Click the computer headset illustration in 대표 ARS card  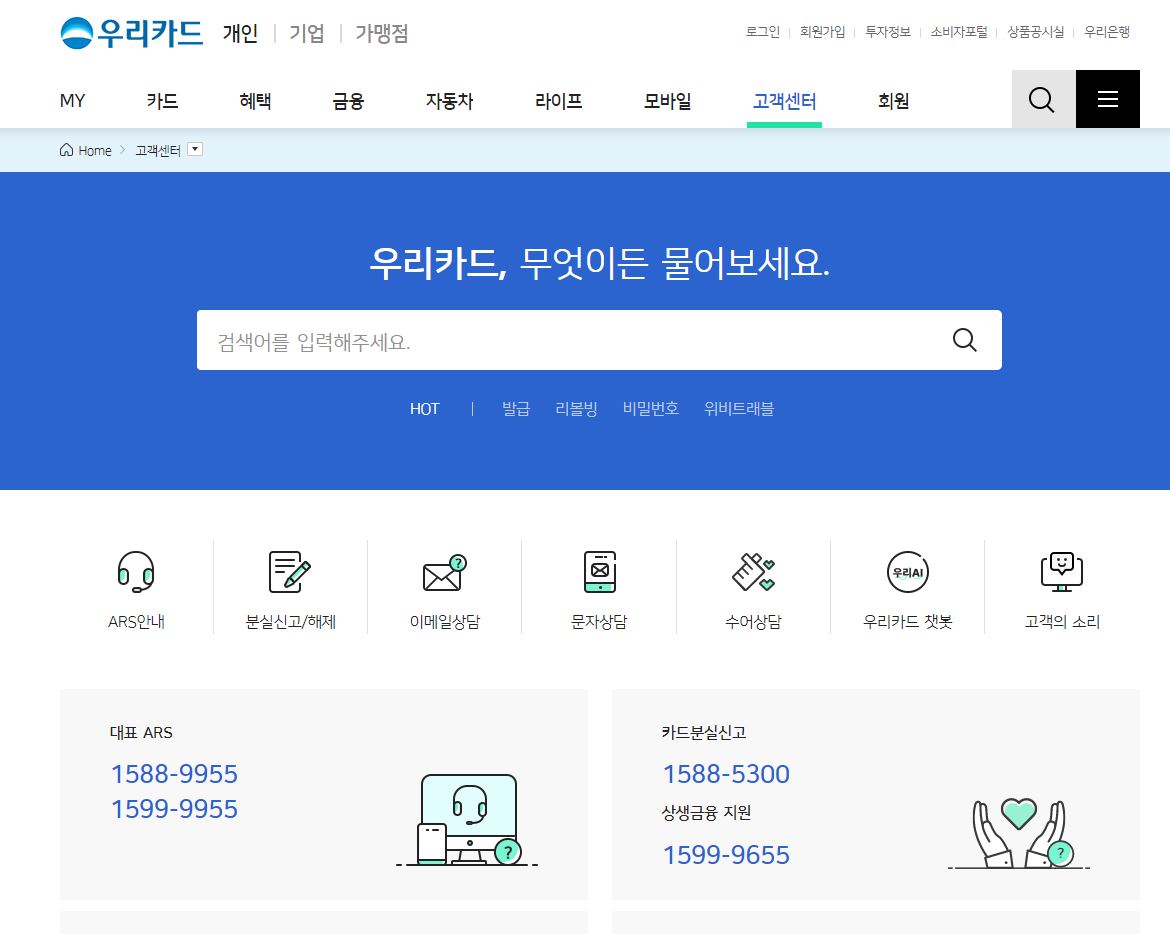click(x=467, y=820)
